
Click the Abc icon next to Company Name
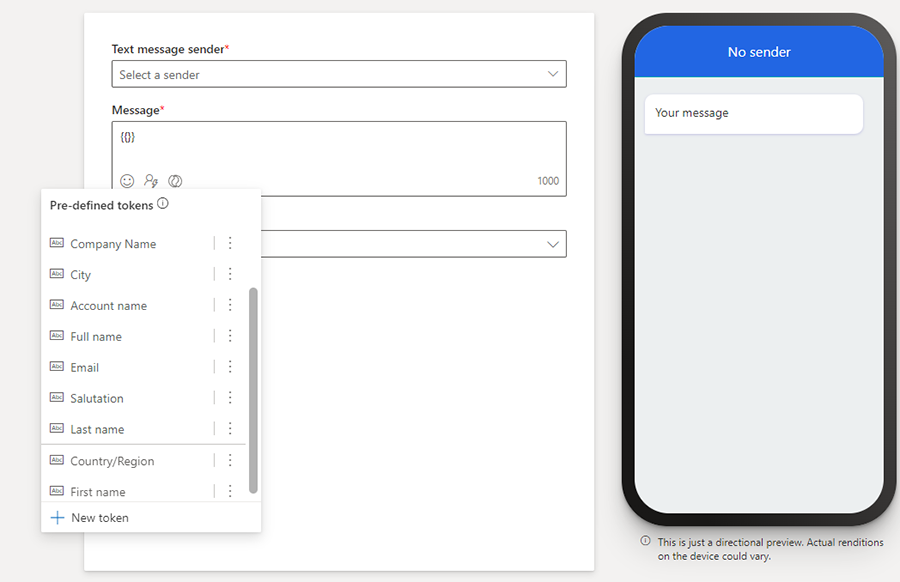tap(56, 243)
